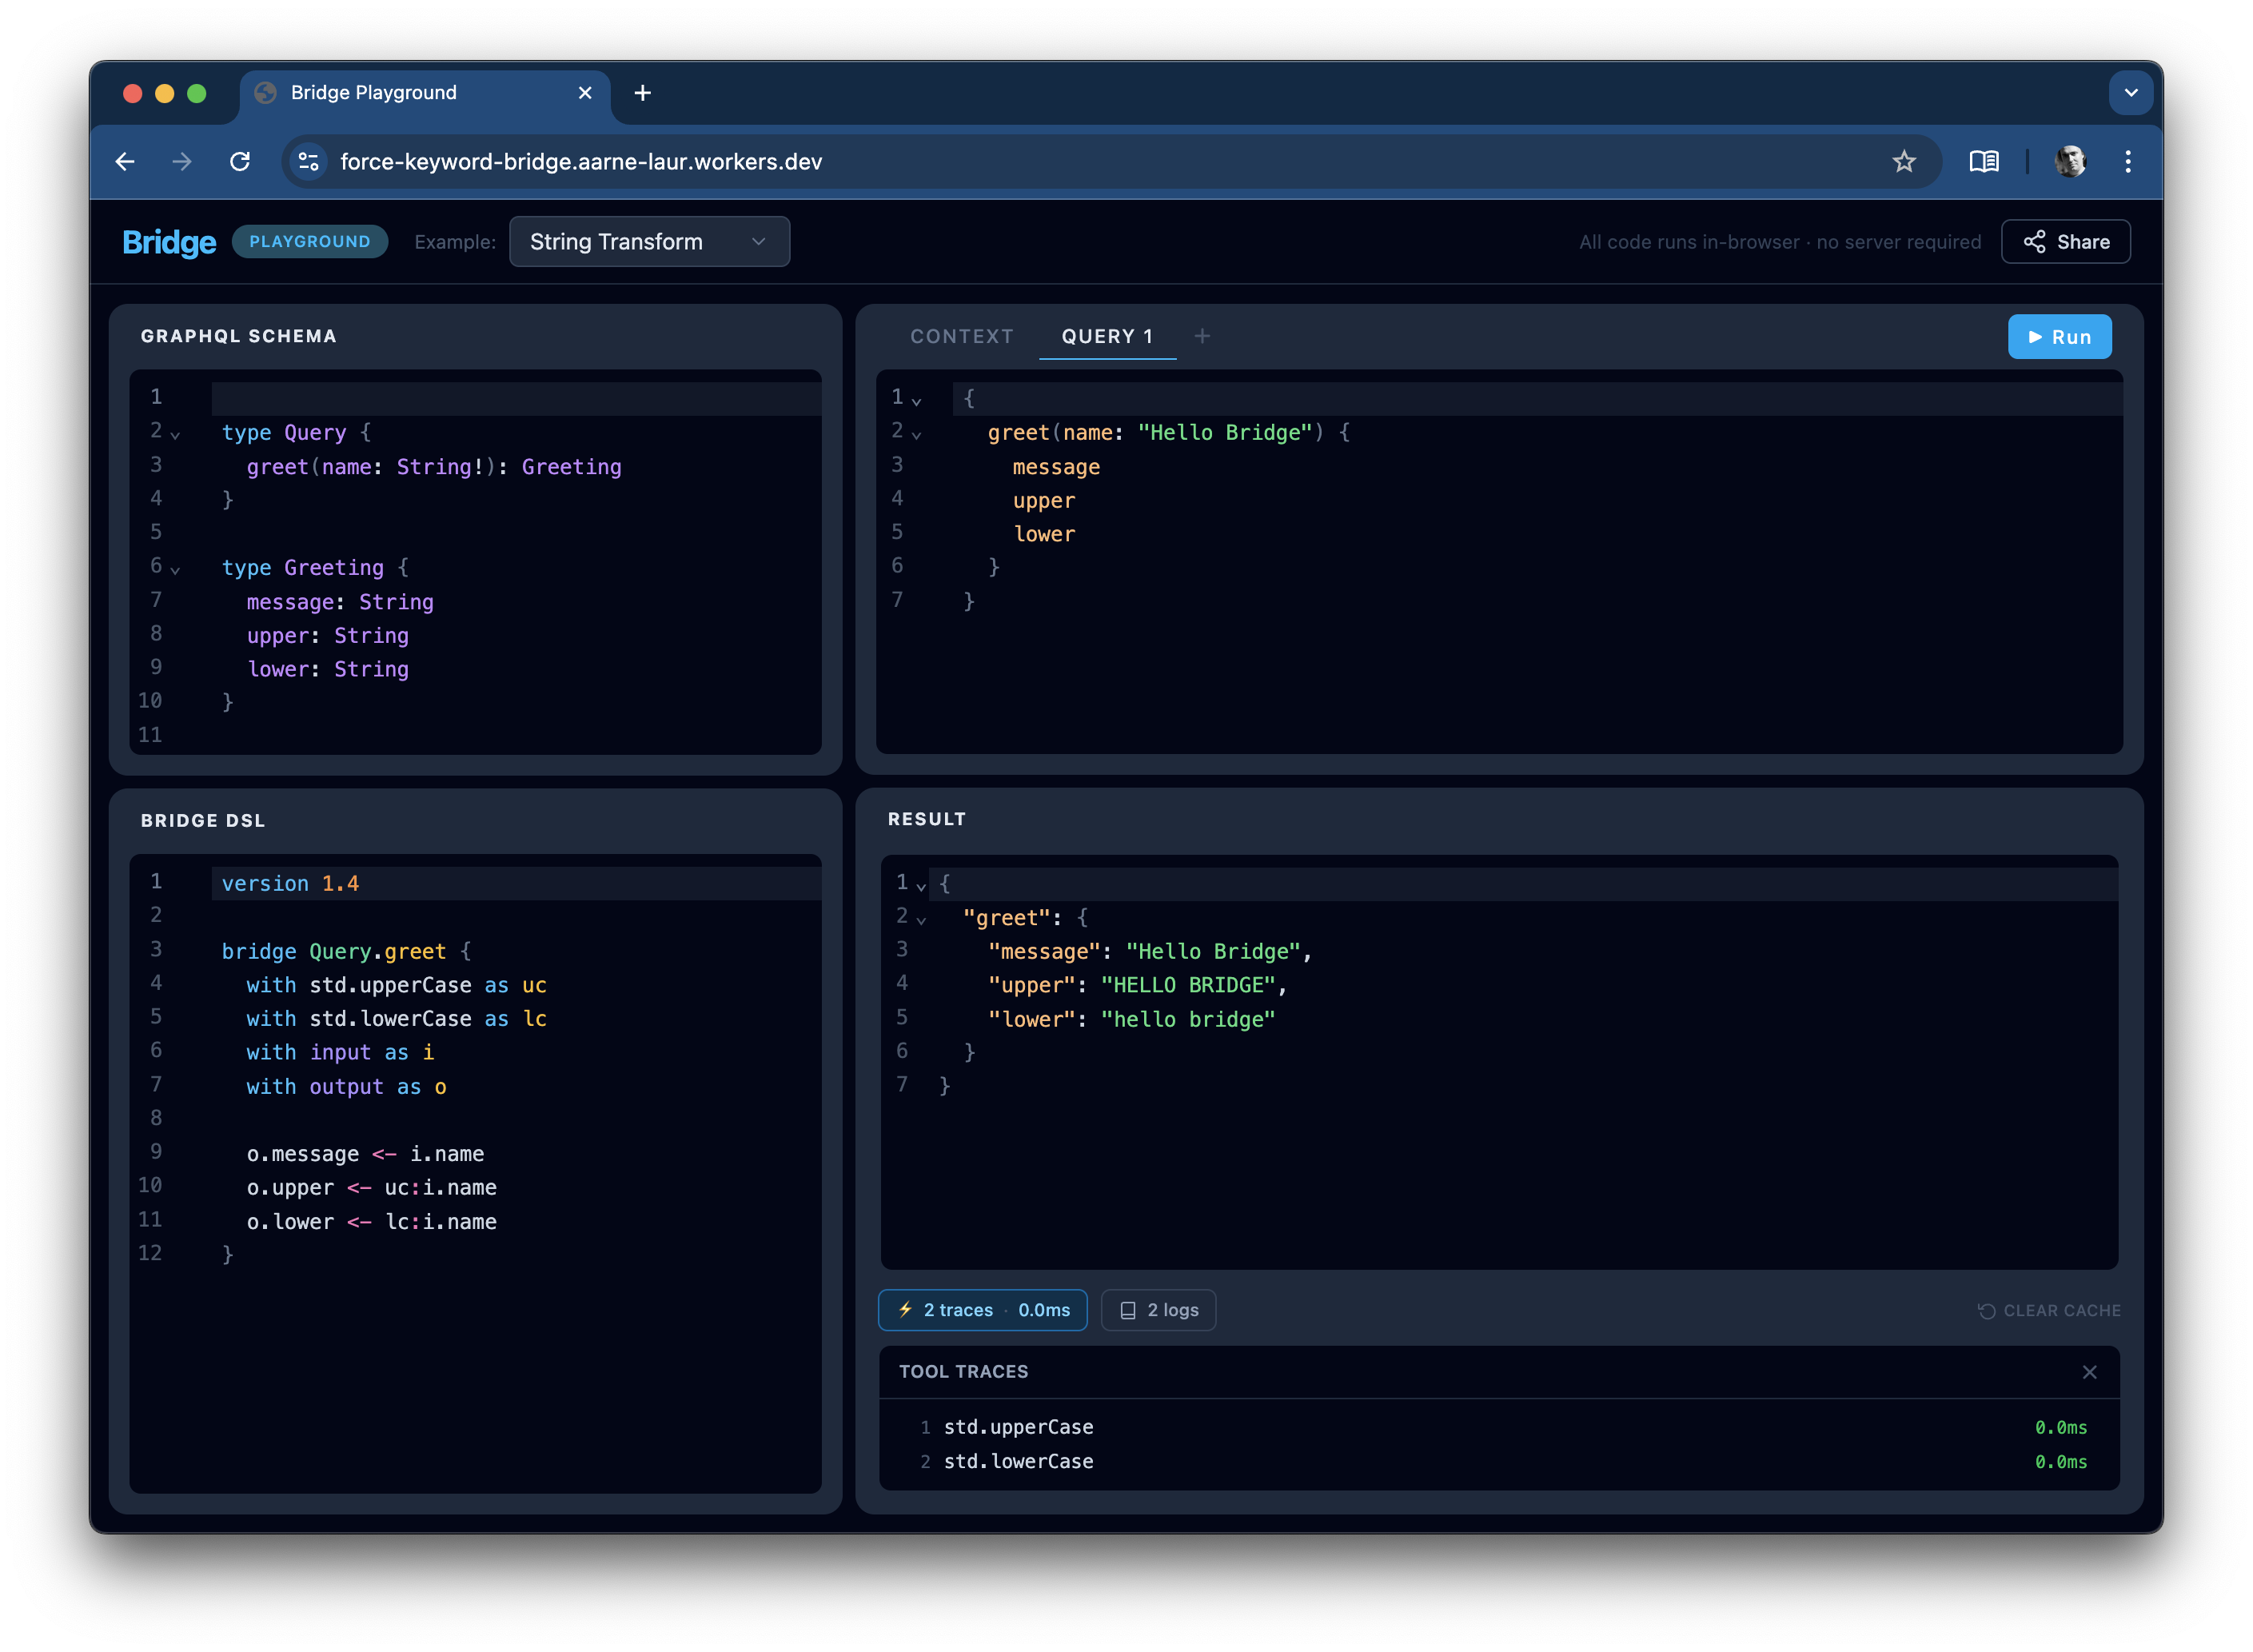Select the QUERY 1 tab
Screen dimensions: 2253x1652
point(1108,336)
